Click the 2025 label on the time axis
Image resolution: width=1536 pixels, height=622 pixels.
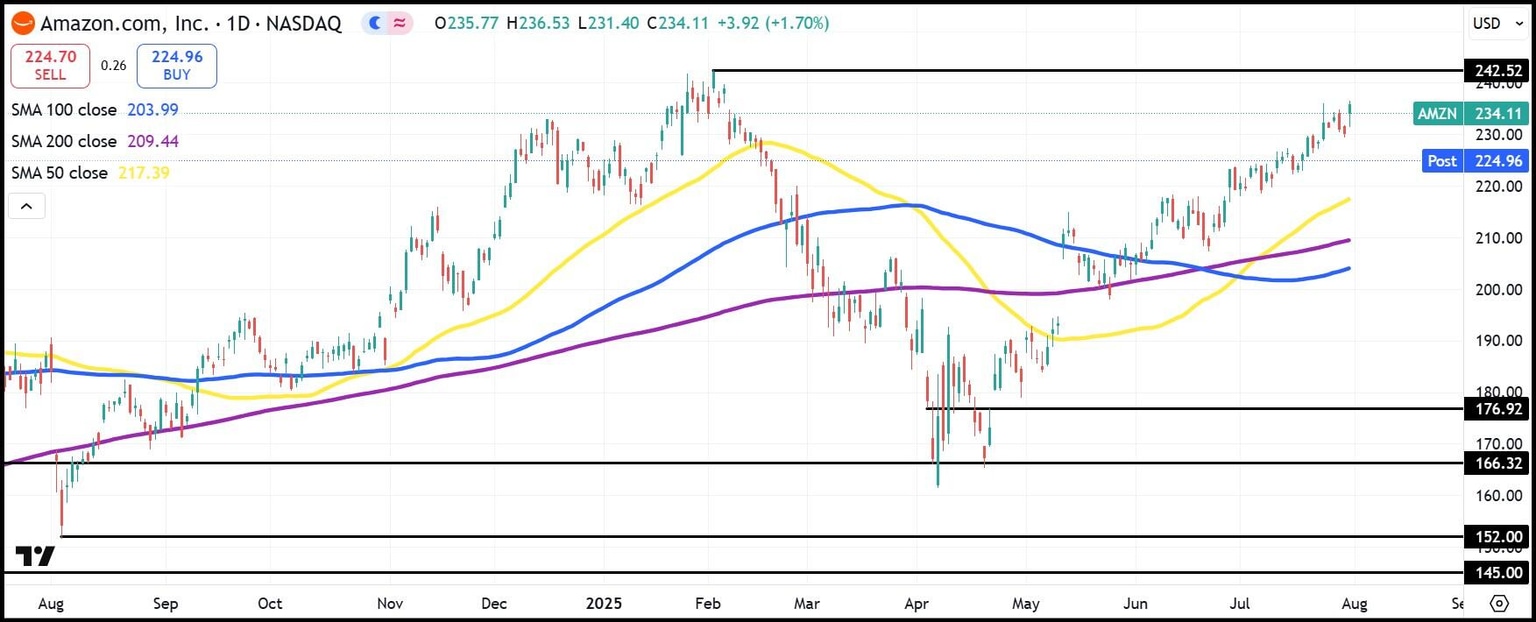tap(603, 603)
